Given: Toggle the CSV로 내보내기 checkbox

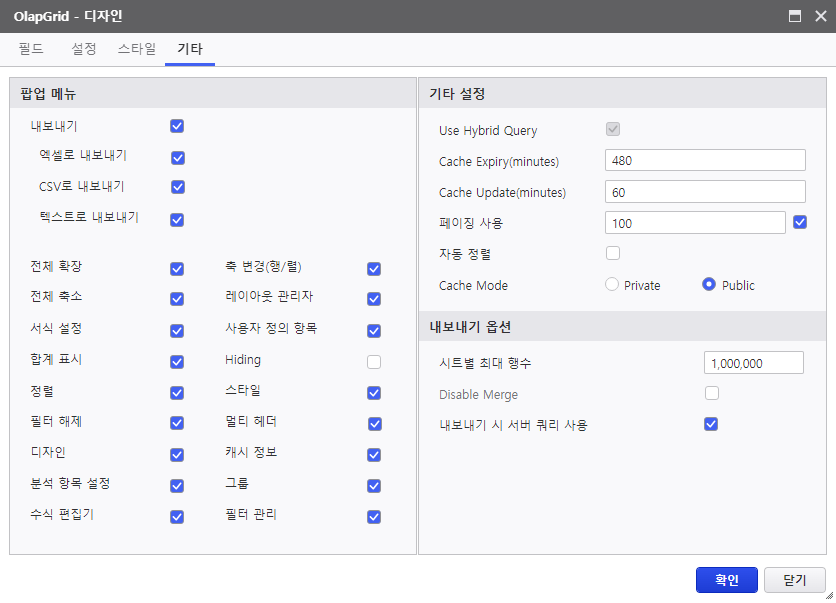Looking at the screenshot, I should tap(178, 187).
